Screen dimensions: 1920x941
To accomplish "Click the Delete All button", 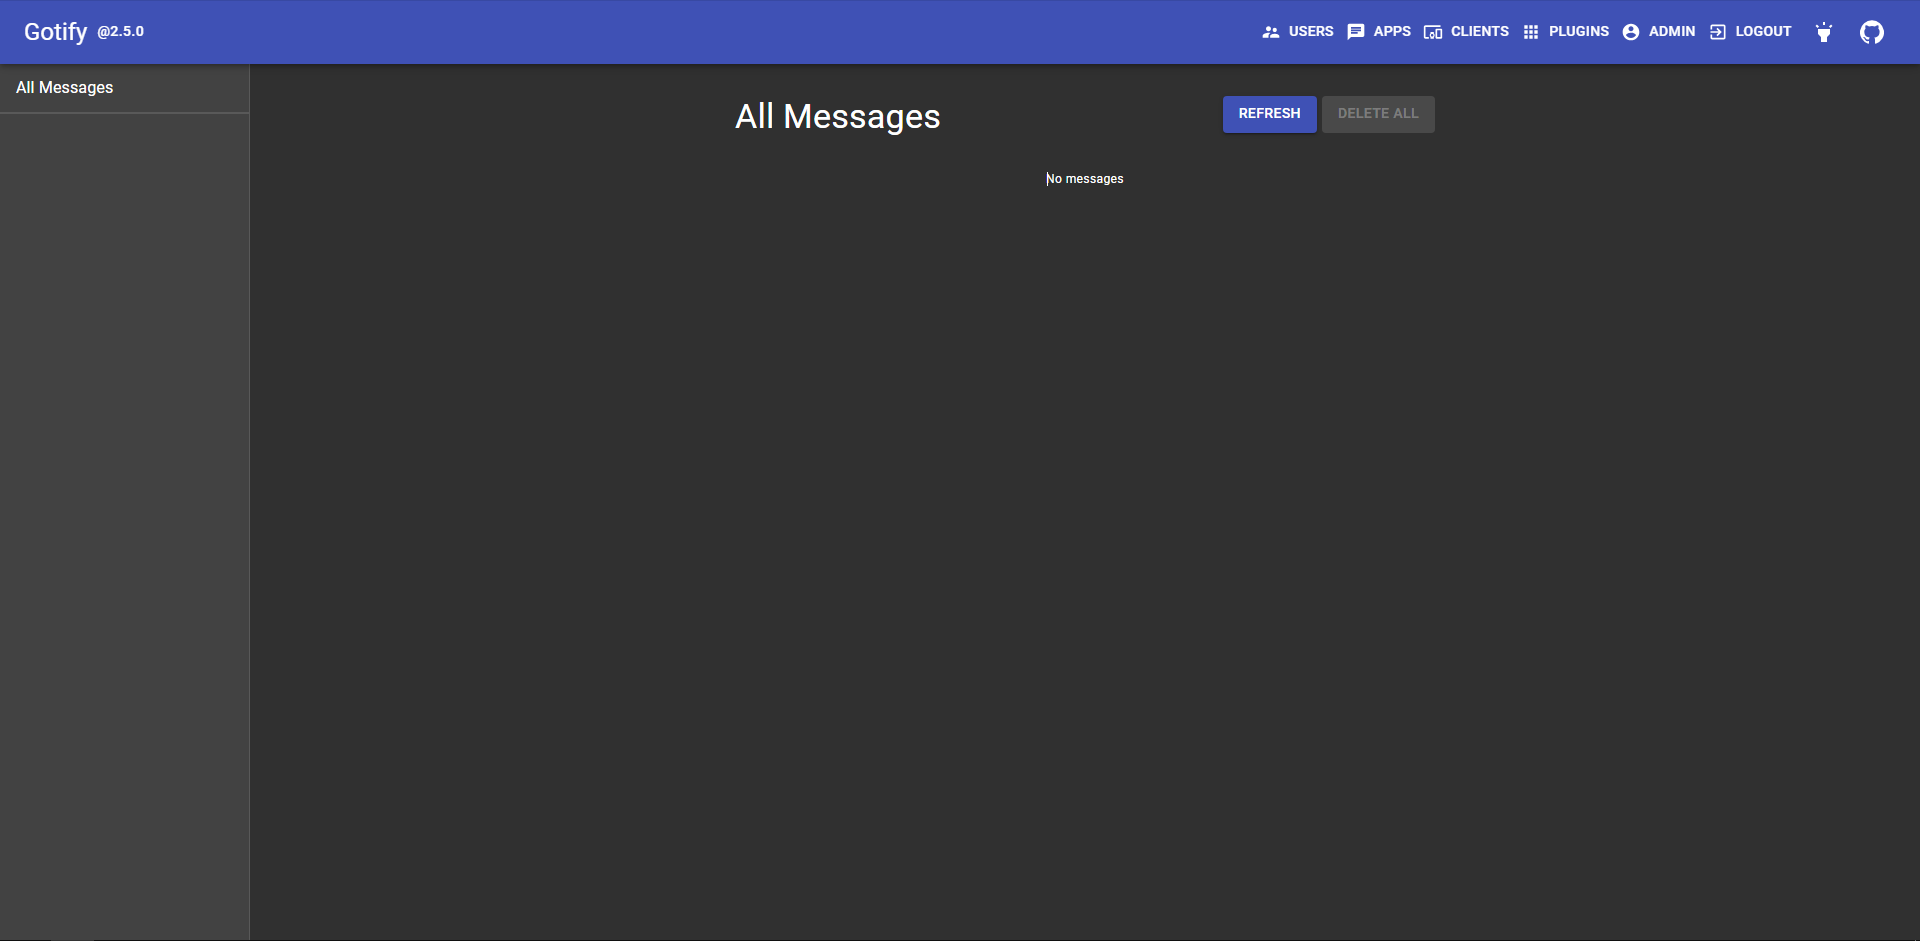I will pos(1378,114).
